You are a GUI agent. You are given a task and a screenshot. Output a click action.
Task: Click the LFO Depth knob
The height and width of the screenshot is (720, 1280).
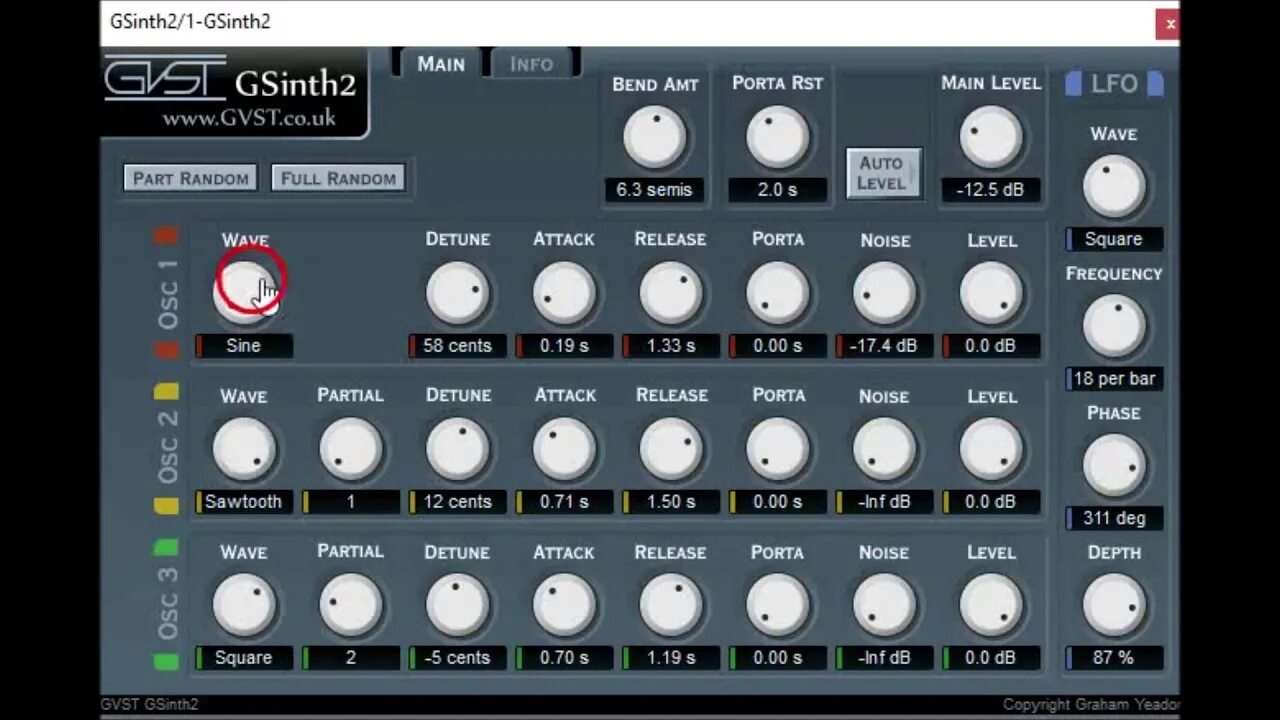point(1113,606)
